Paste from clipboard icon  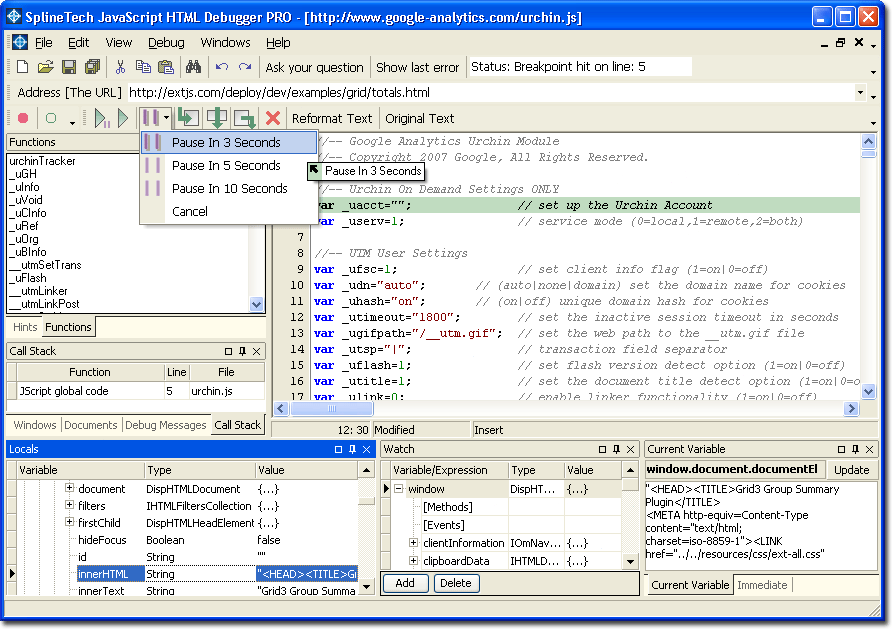coord(166,67)
